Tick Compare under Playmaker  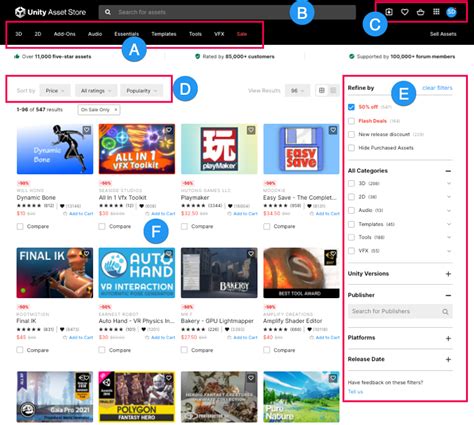[x=184, y=226]
